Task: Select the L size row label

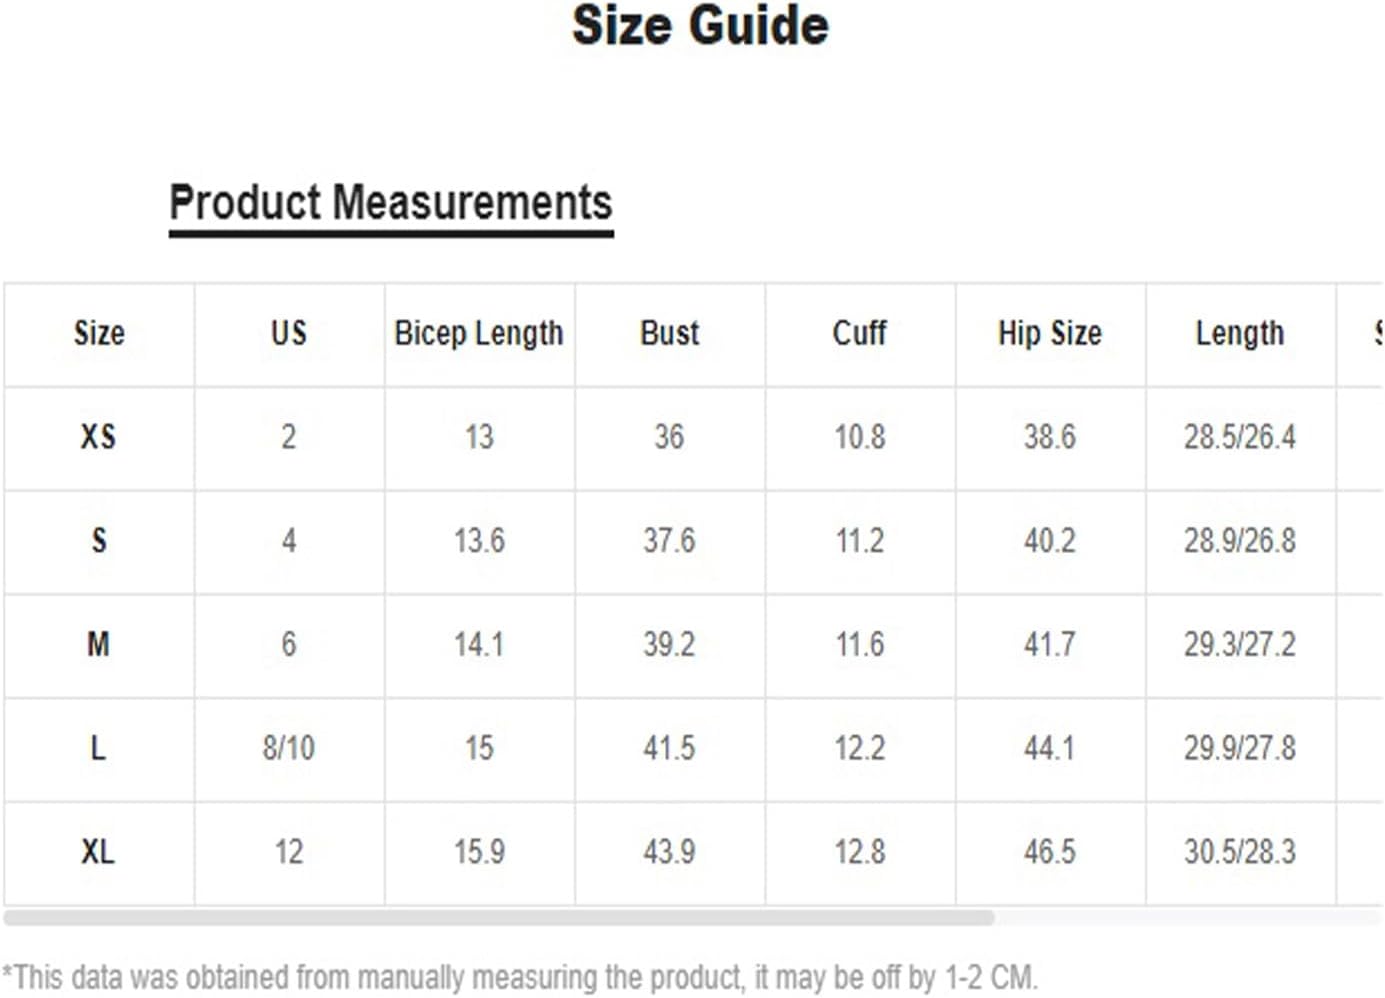Action: coord(98,748)
